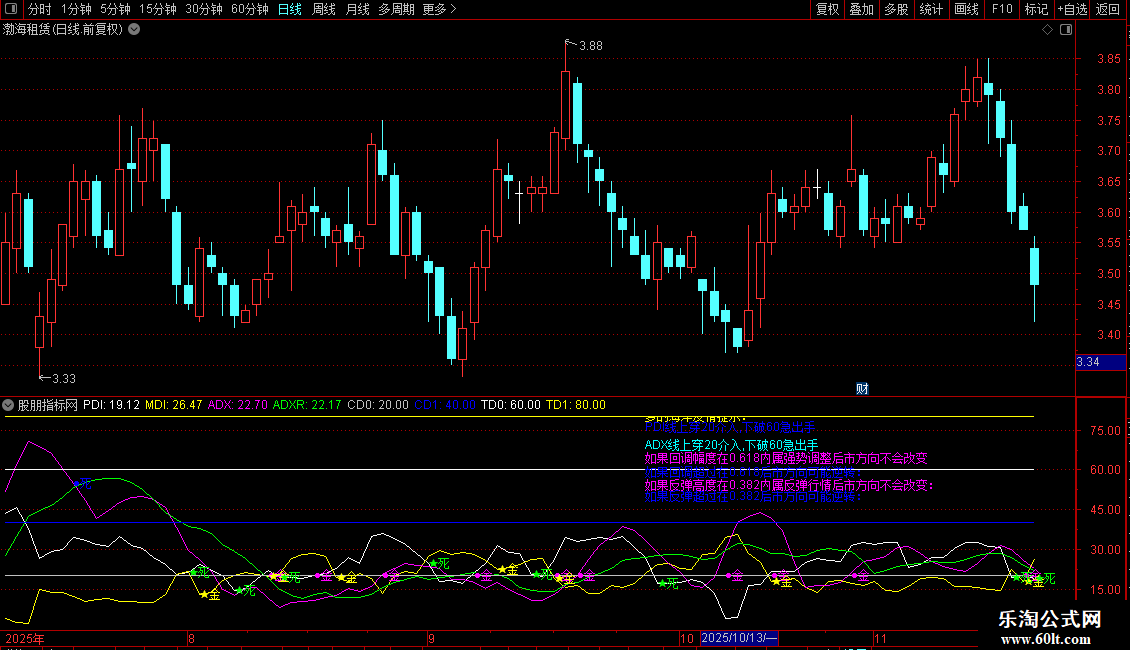Expand the 渤海租赁 stock title dropdown
The height and width of the screenshot is (650, 1130).
(134, 30)
